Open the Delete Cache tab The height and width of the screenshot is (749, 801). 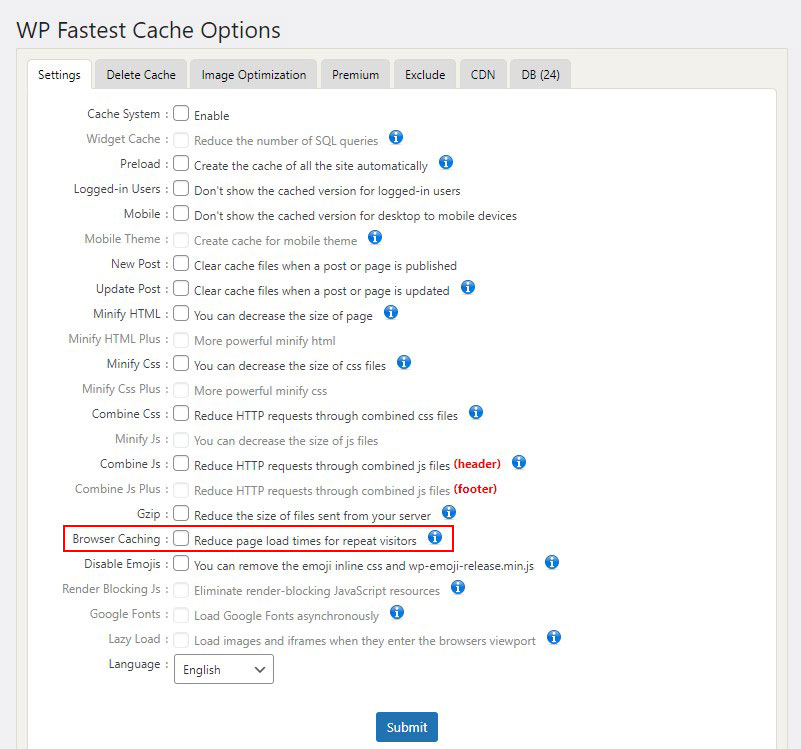pos(141,75)
